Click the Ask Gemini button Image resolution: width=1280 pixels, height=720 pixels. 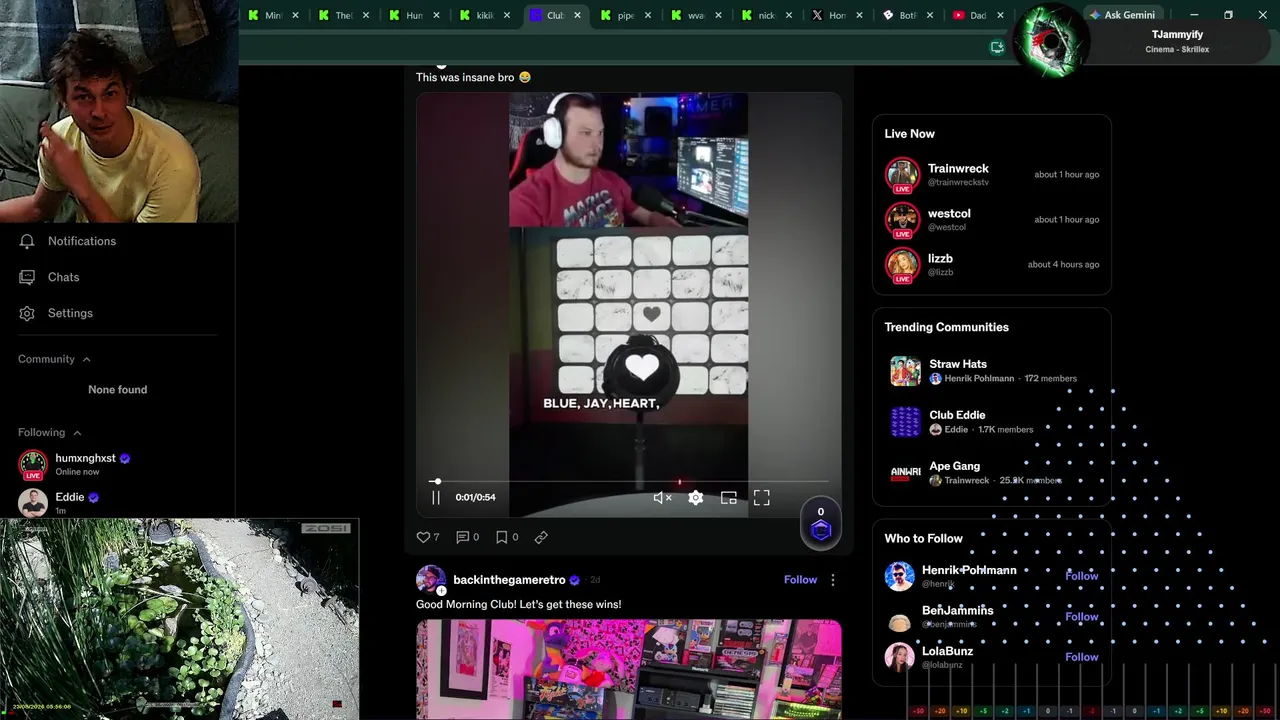[1121, 15]
